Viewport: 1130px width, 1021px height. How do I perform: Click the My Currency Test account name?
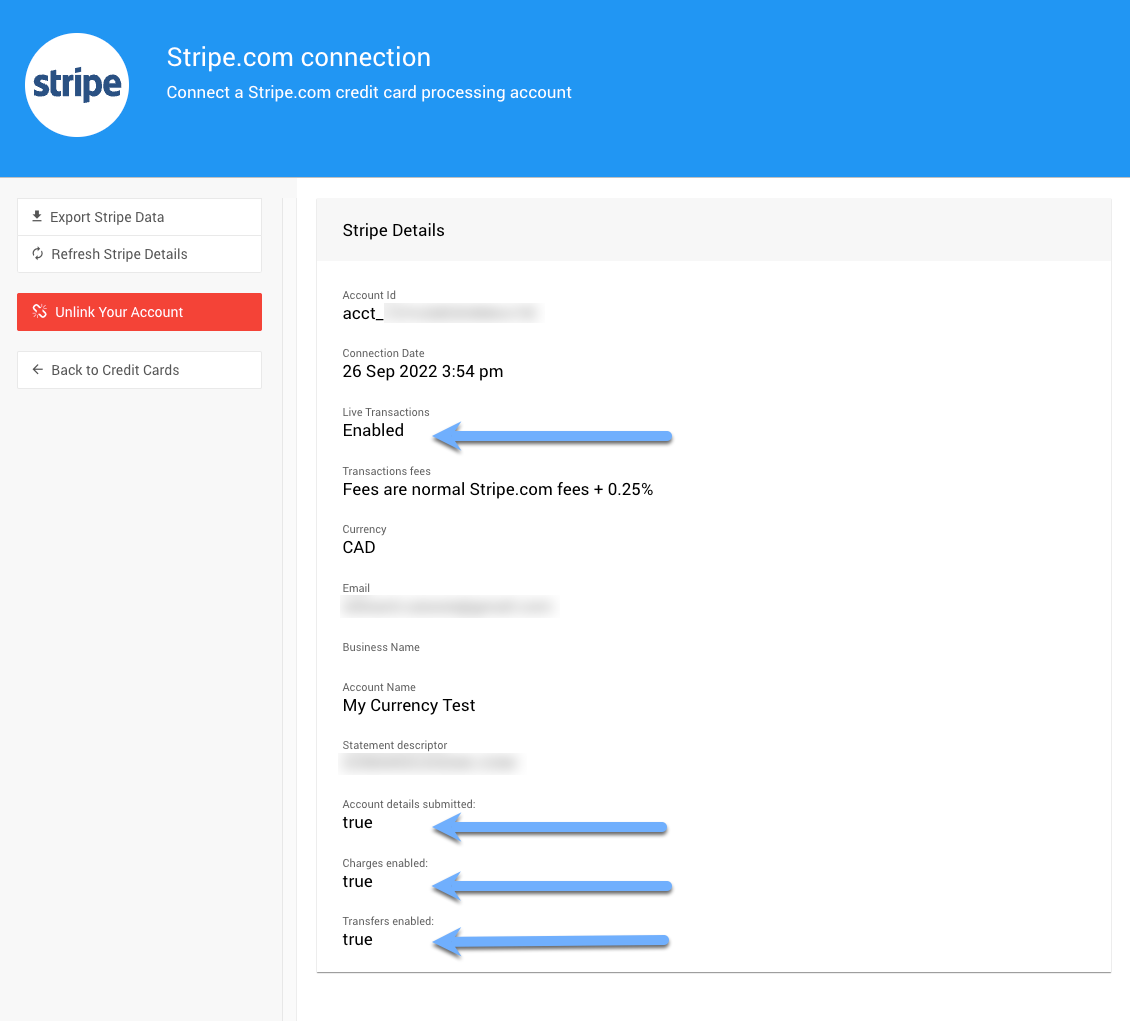pos(408,706)
